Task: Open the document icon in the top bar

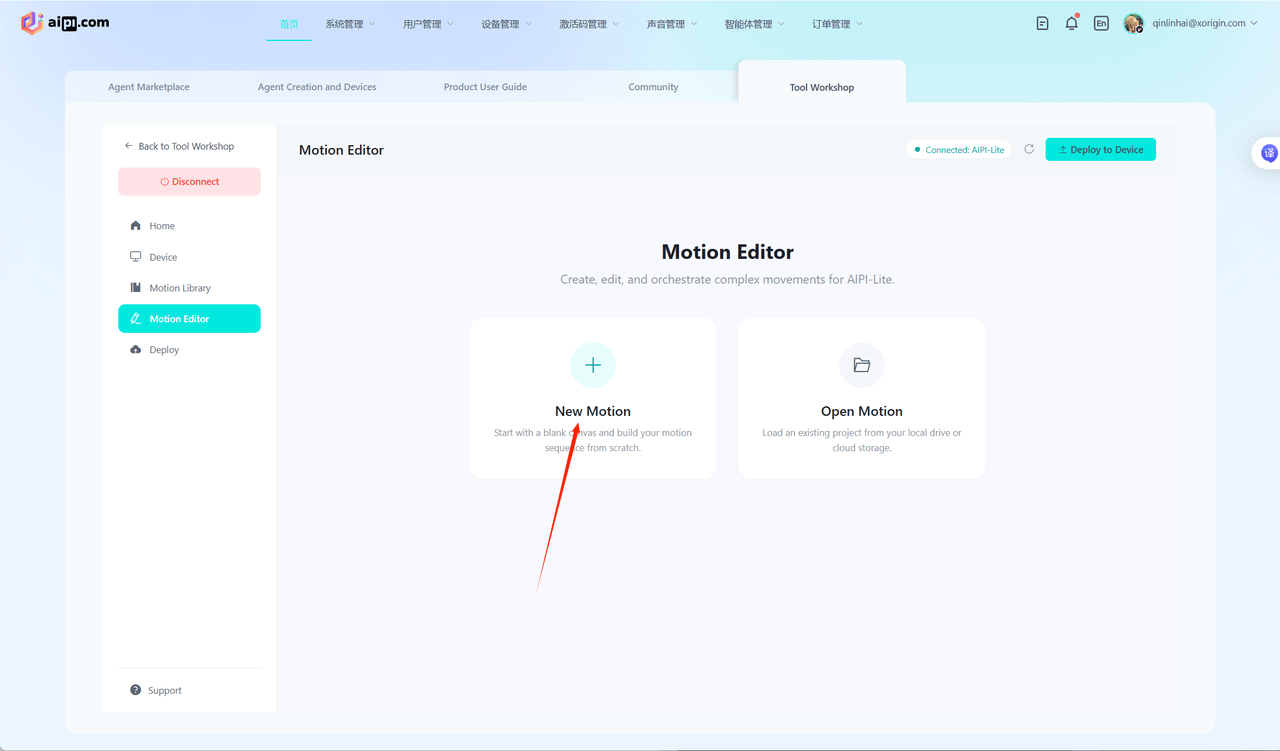Action: (1042, 23)
